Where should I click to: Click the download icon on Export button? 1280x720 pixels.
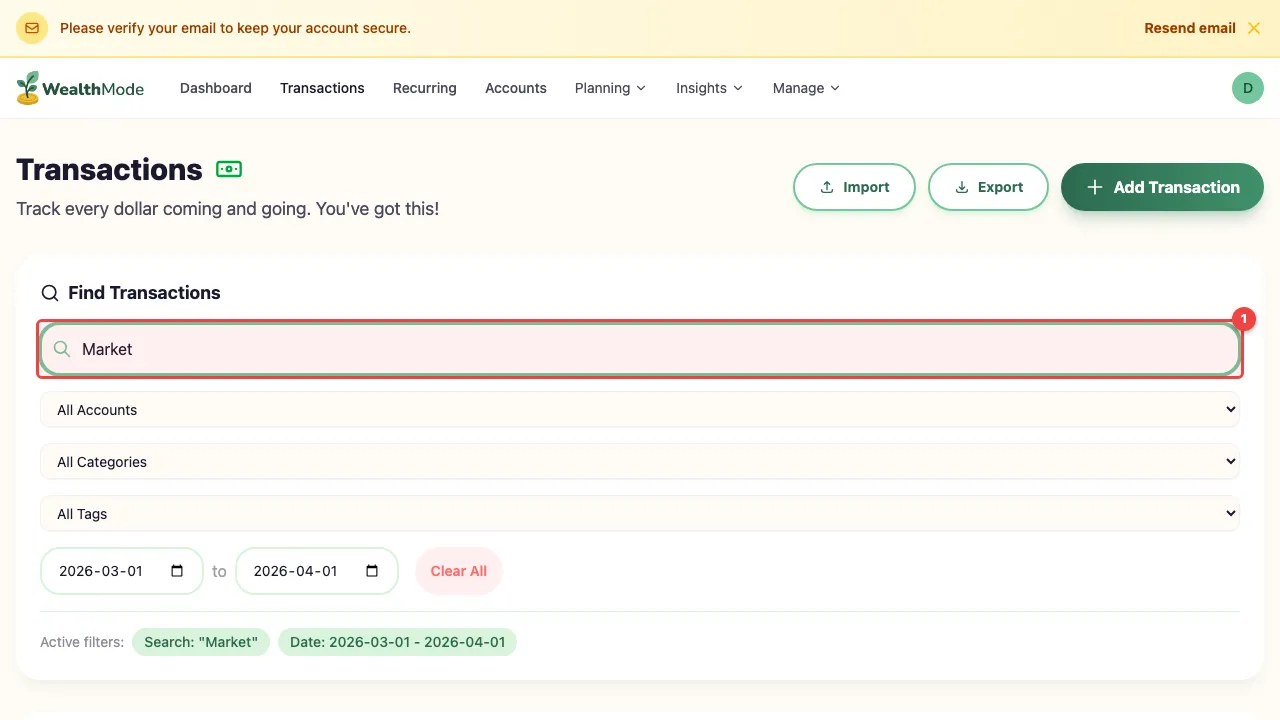pos(960,187)
